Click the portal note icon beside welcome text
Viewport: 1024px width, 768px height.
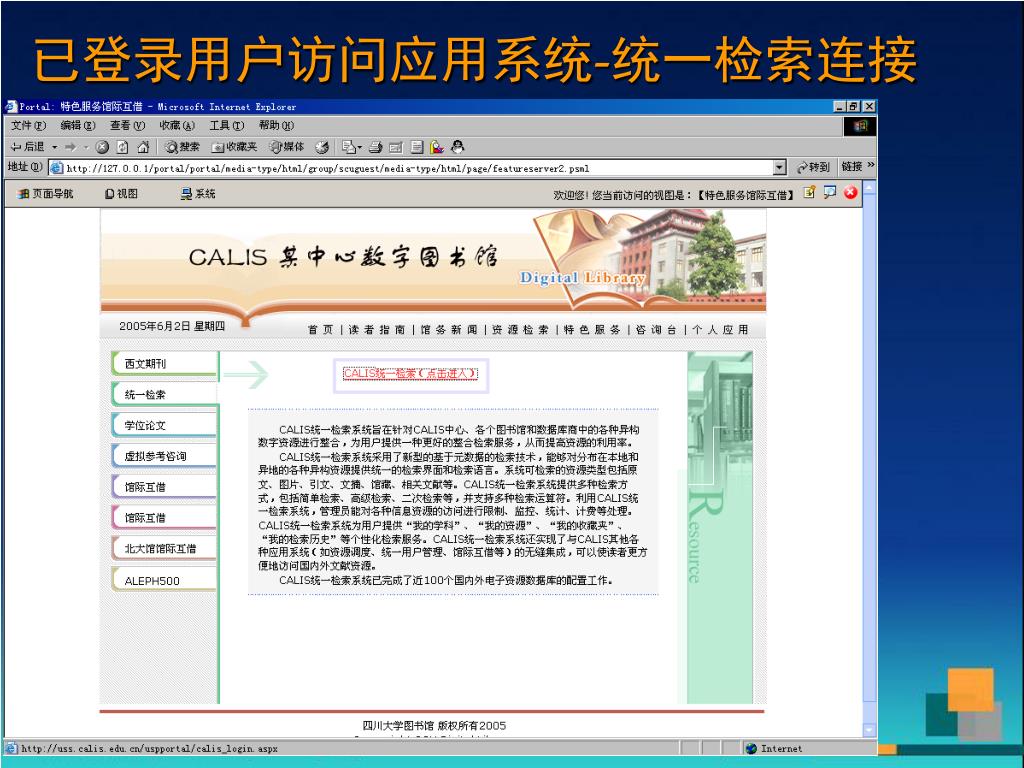pos(809,192)
